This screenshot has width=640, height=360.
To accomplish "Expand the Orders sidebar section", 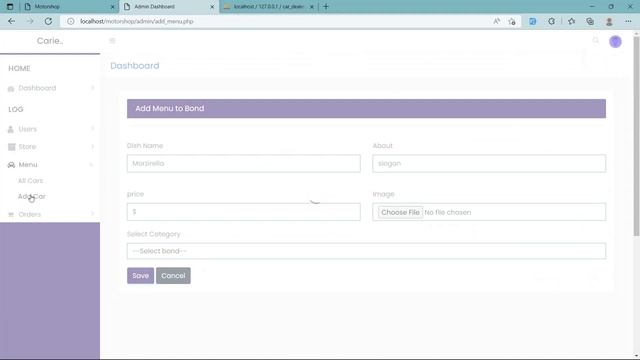I will click(x=93, y=214).
